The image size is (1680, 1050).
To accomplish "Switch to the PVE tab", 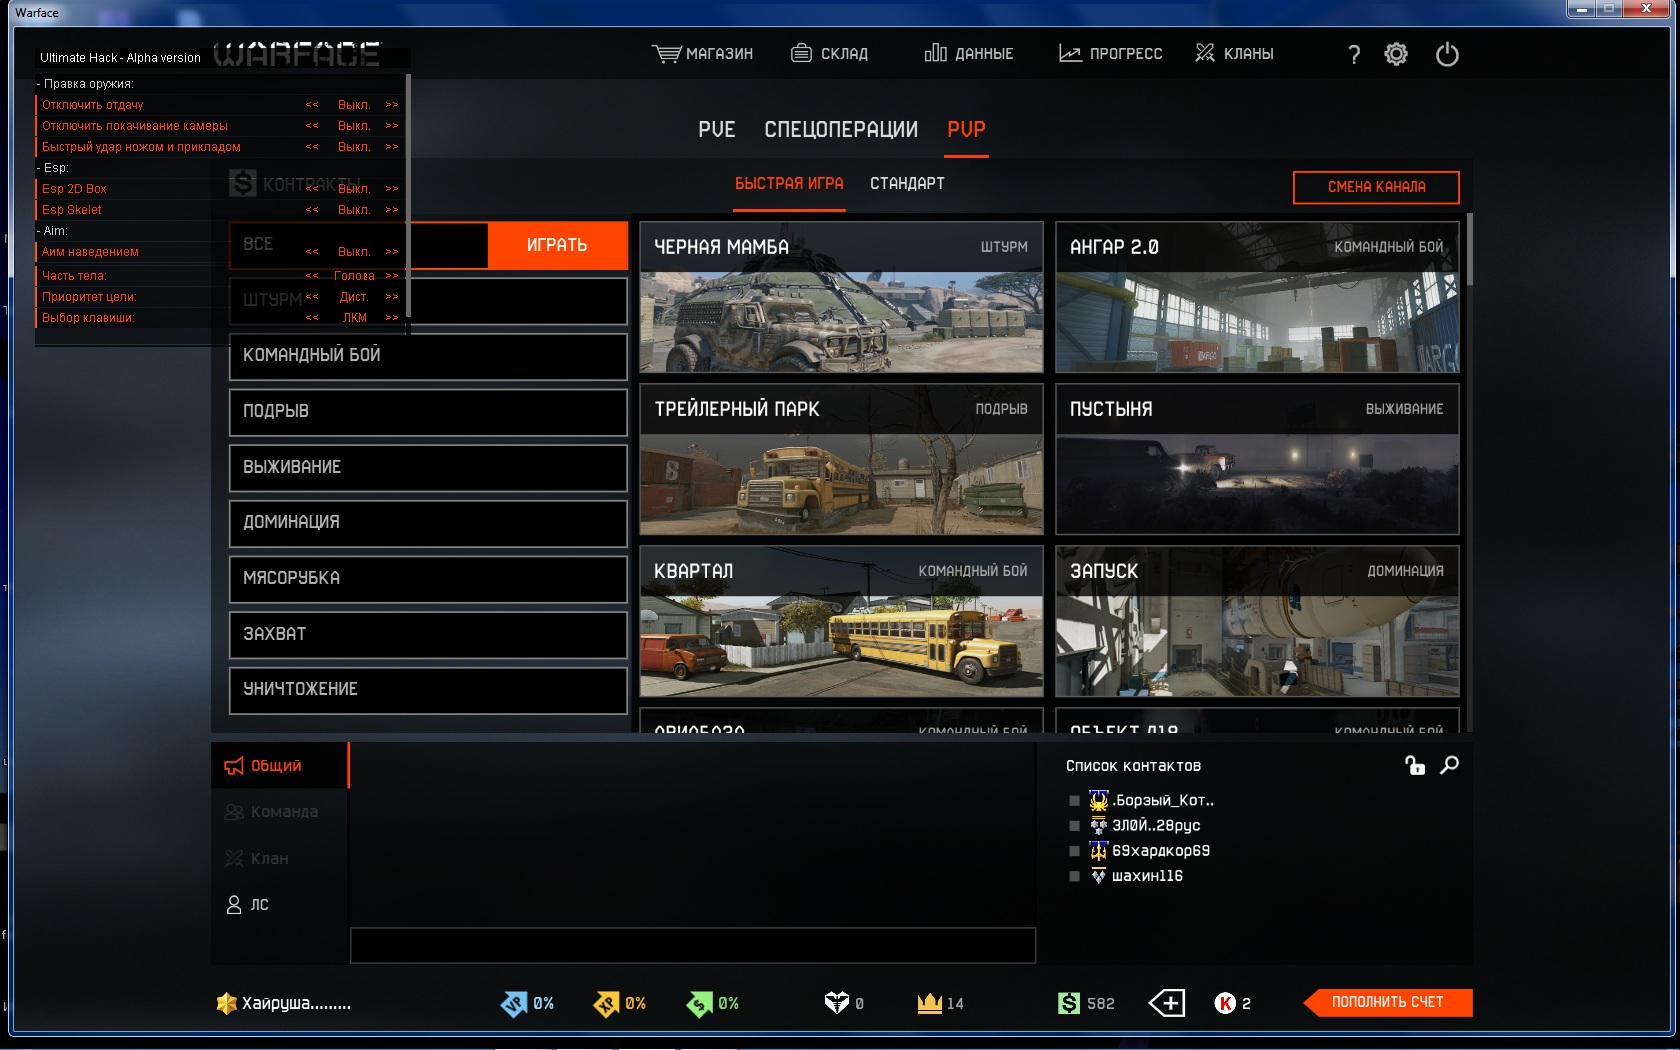I will coord(716,130).
